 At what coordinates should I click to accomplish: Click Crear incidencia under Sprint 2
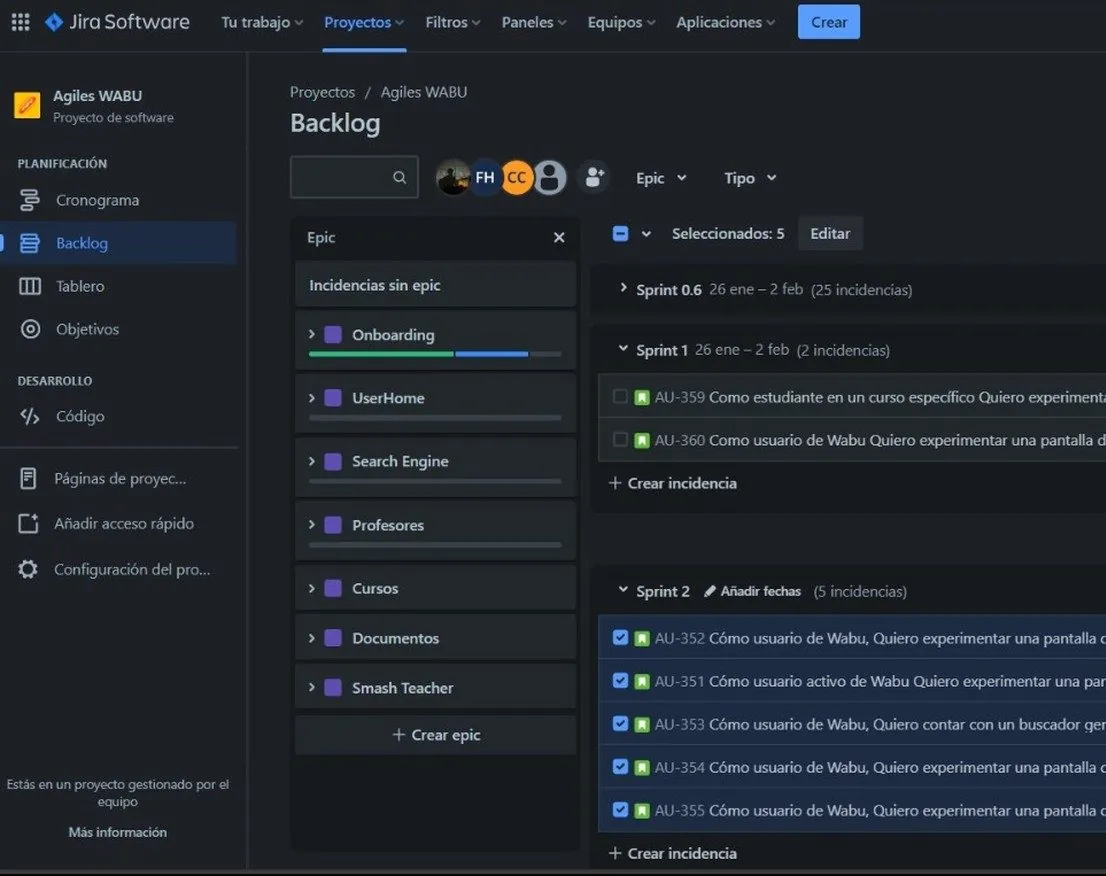click(x=673, y=853)
